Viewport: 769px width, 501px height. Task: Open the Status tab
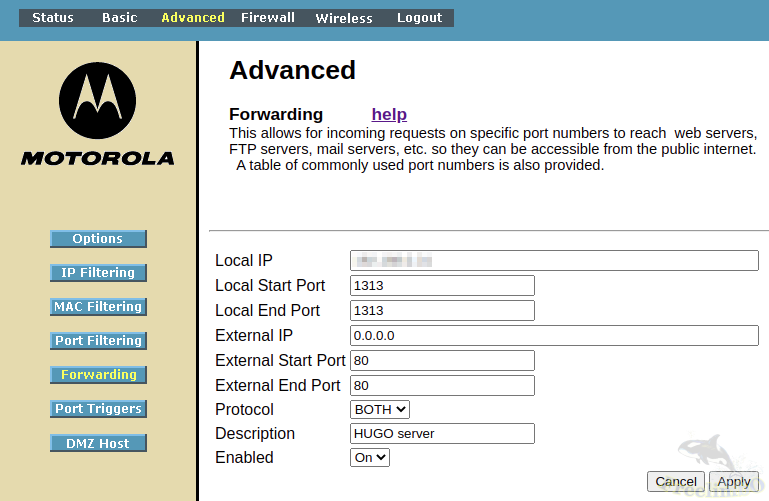click(53, 18)
